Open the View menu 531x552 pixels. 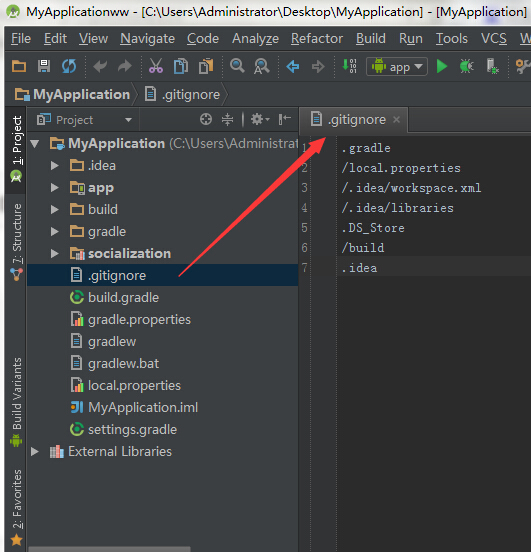pos(93,38)
